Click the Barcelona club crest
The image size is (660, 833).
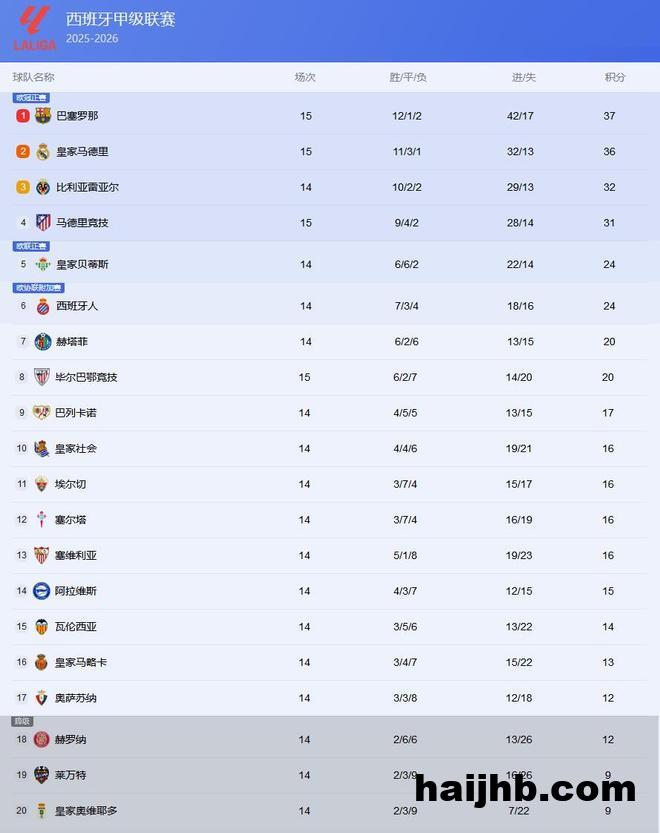[43, 116]
